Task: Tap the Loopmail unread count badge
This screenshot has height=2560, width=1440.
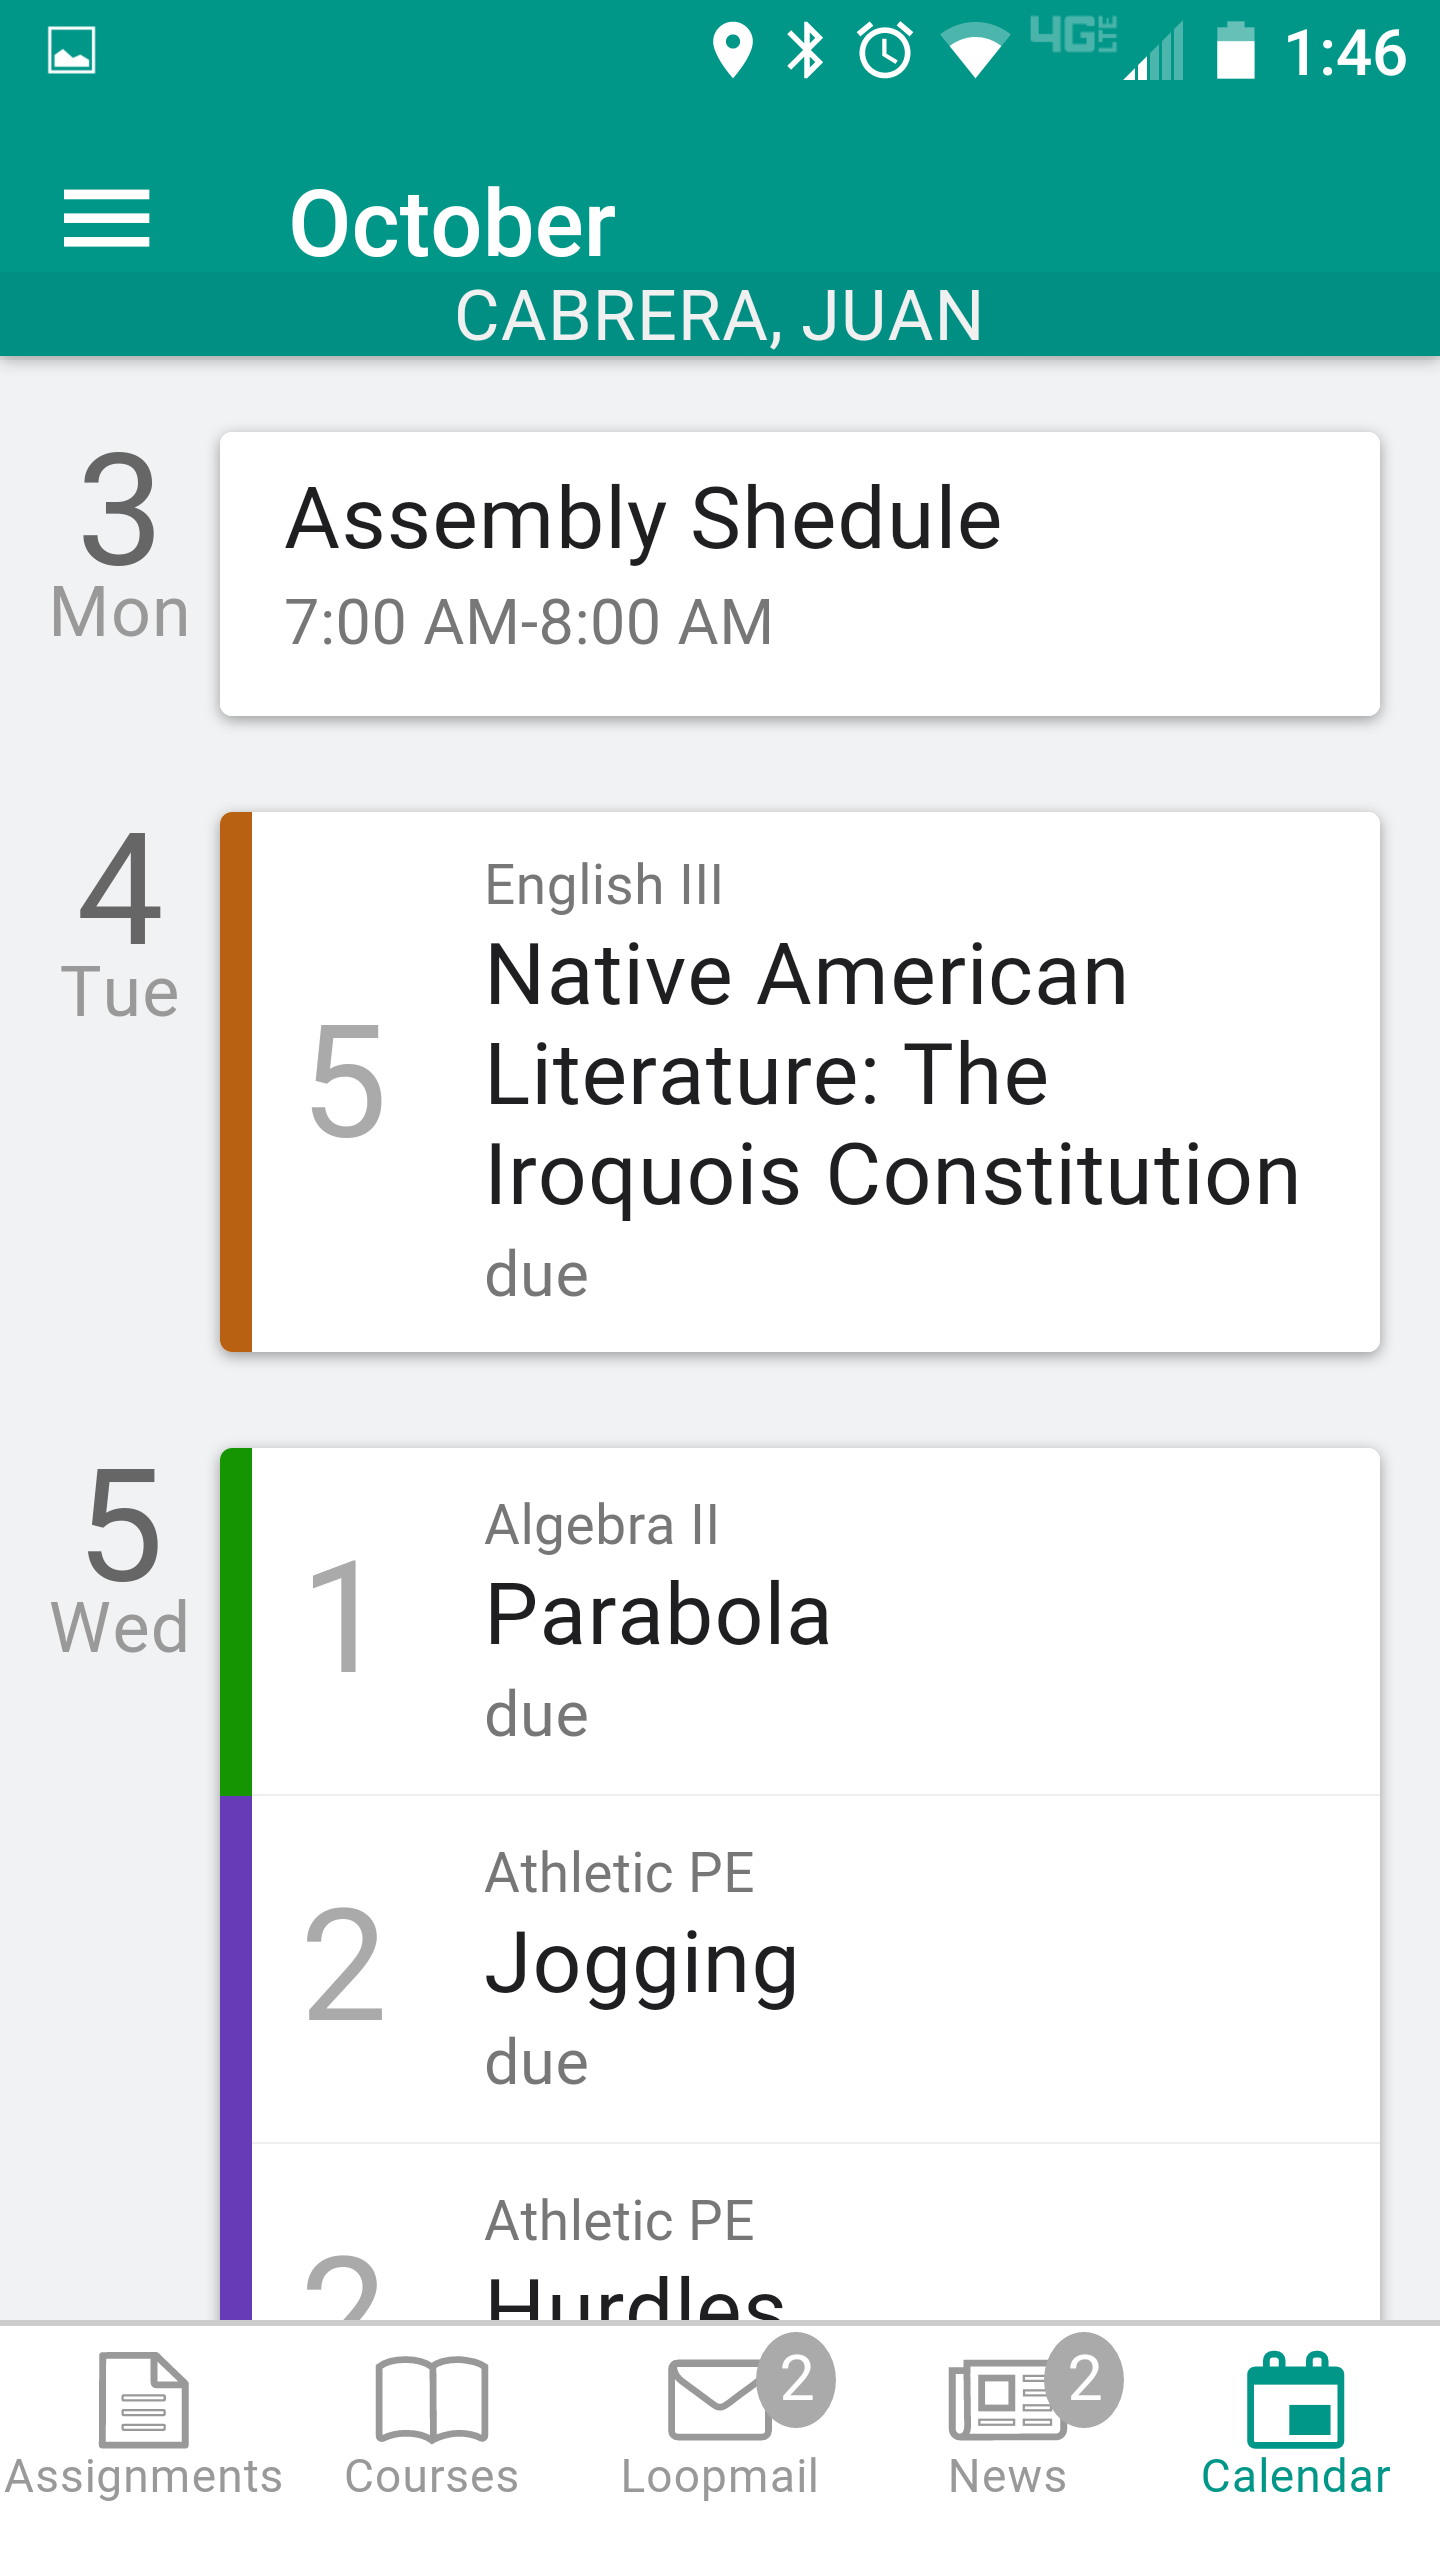Action: (x=796, y=2380)
